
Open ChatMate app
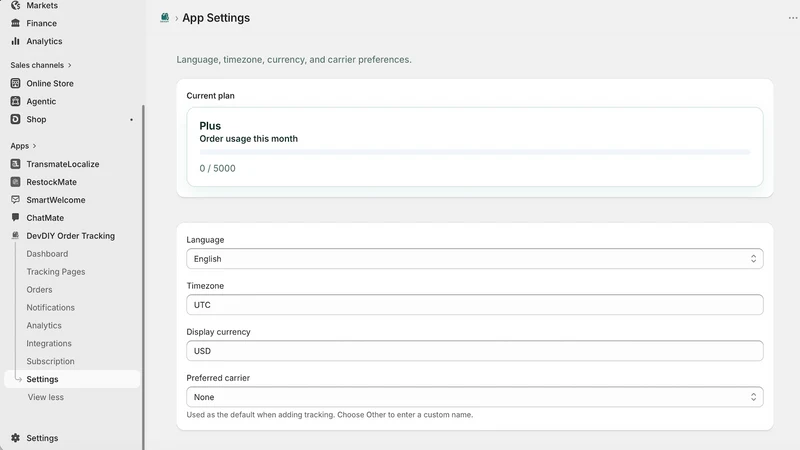[45, 217]
